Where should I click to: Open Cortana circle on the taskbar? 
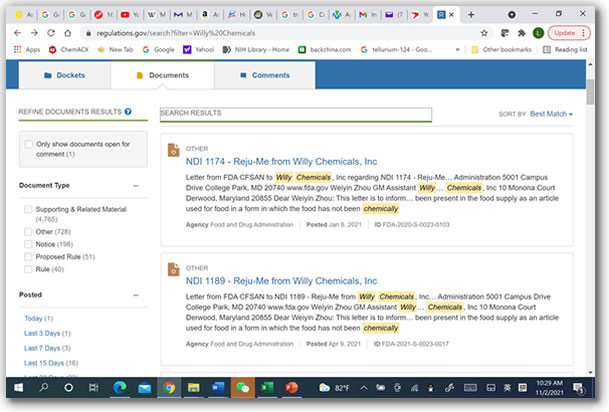tap(68, 388)
